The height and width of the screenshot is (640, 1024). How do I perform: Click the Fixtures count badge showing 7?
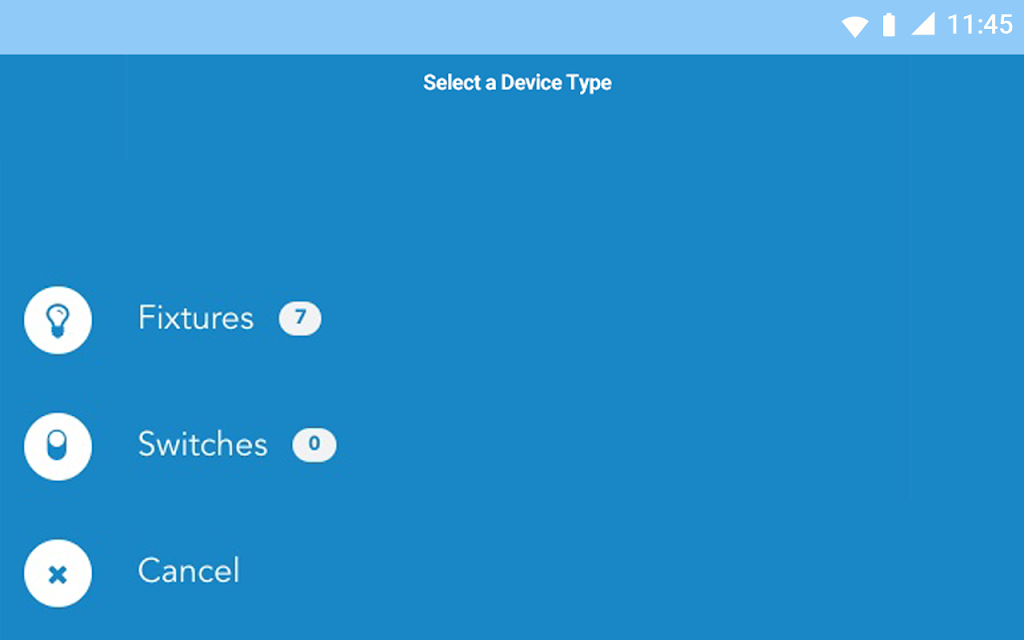[300, 318]
